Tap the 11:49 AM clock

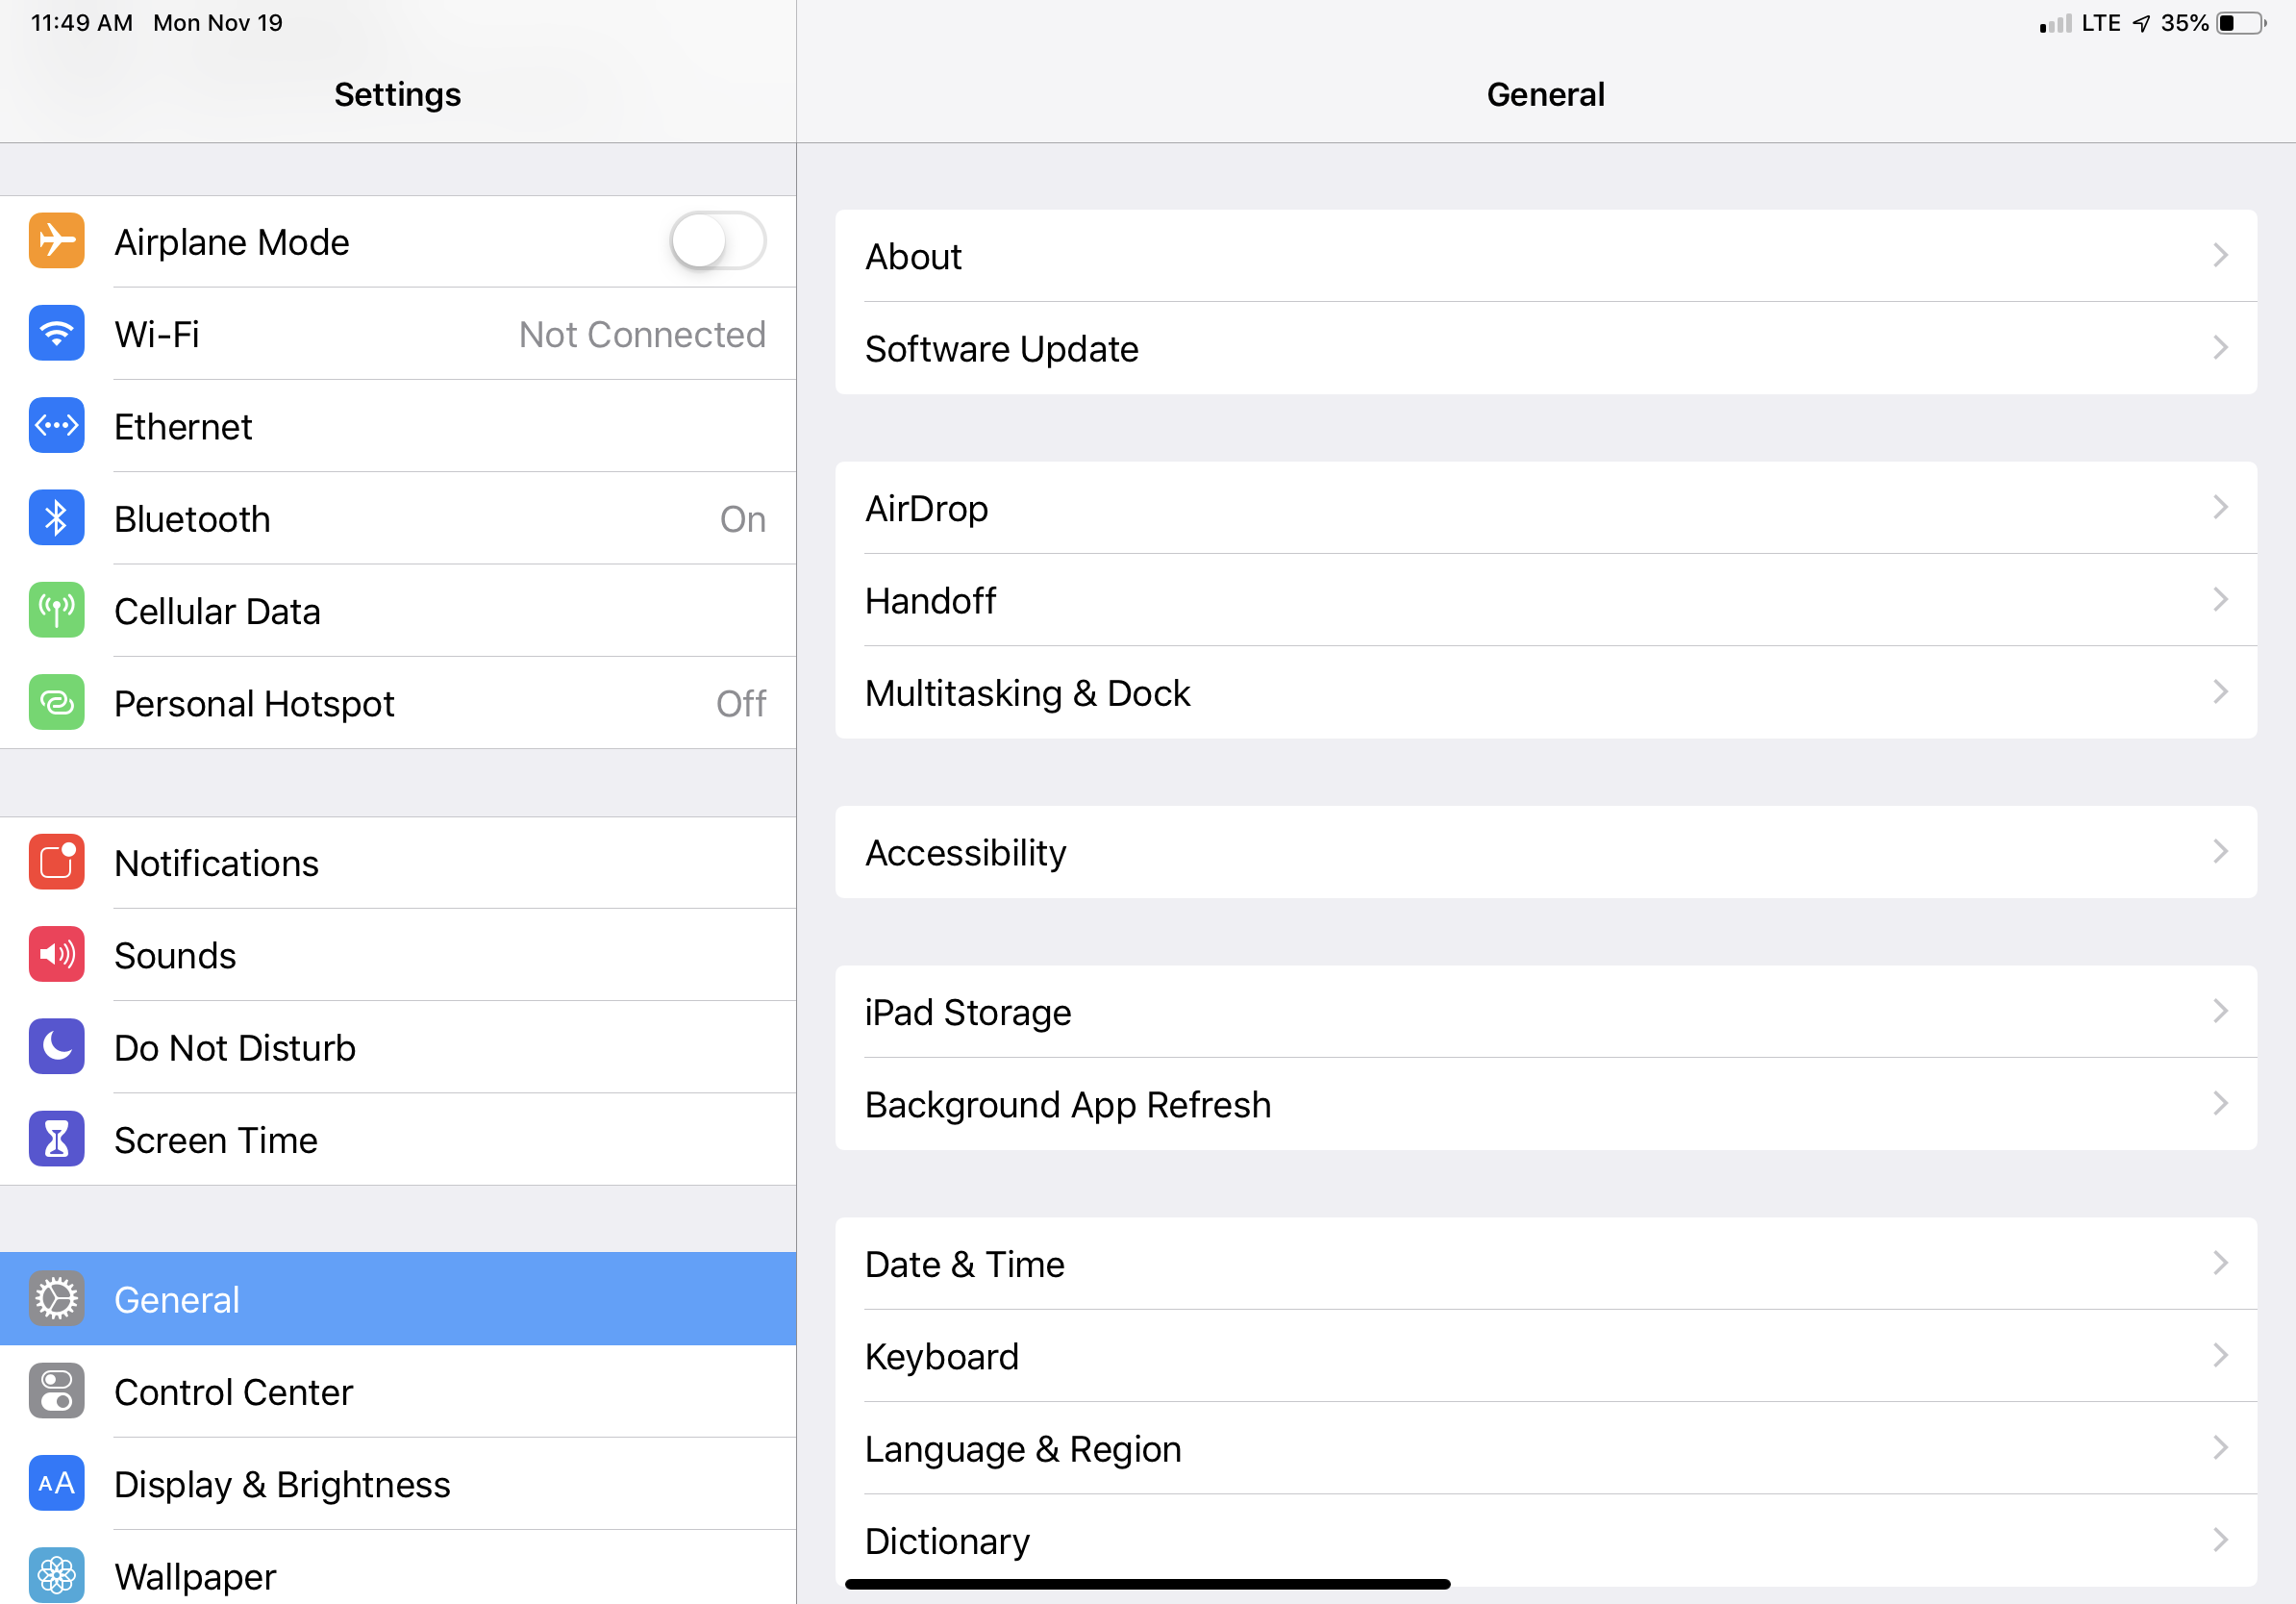82,23
